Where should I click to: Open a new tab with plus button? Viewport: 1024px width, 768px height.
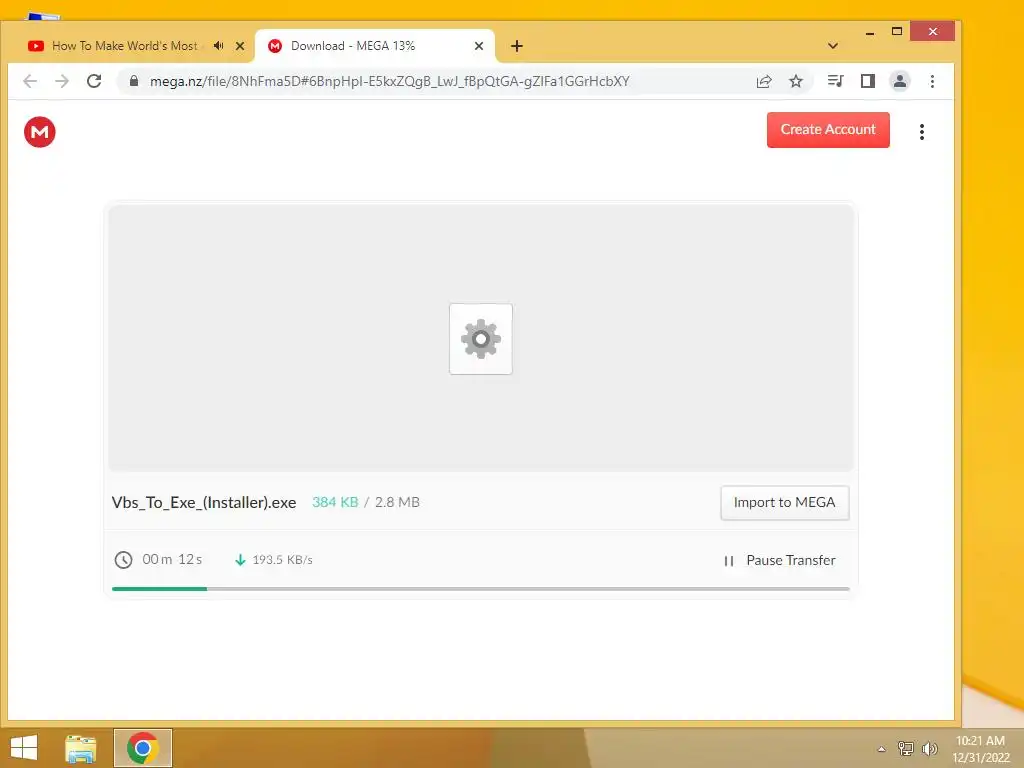point(517,46)
